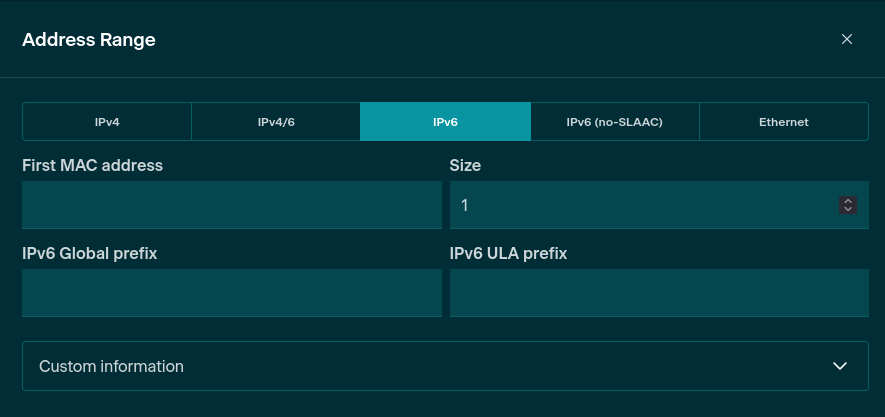Switch to the IPv4 tab

[x=107, y=122]
